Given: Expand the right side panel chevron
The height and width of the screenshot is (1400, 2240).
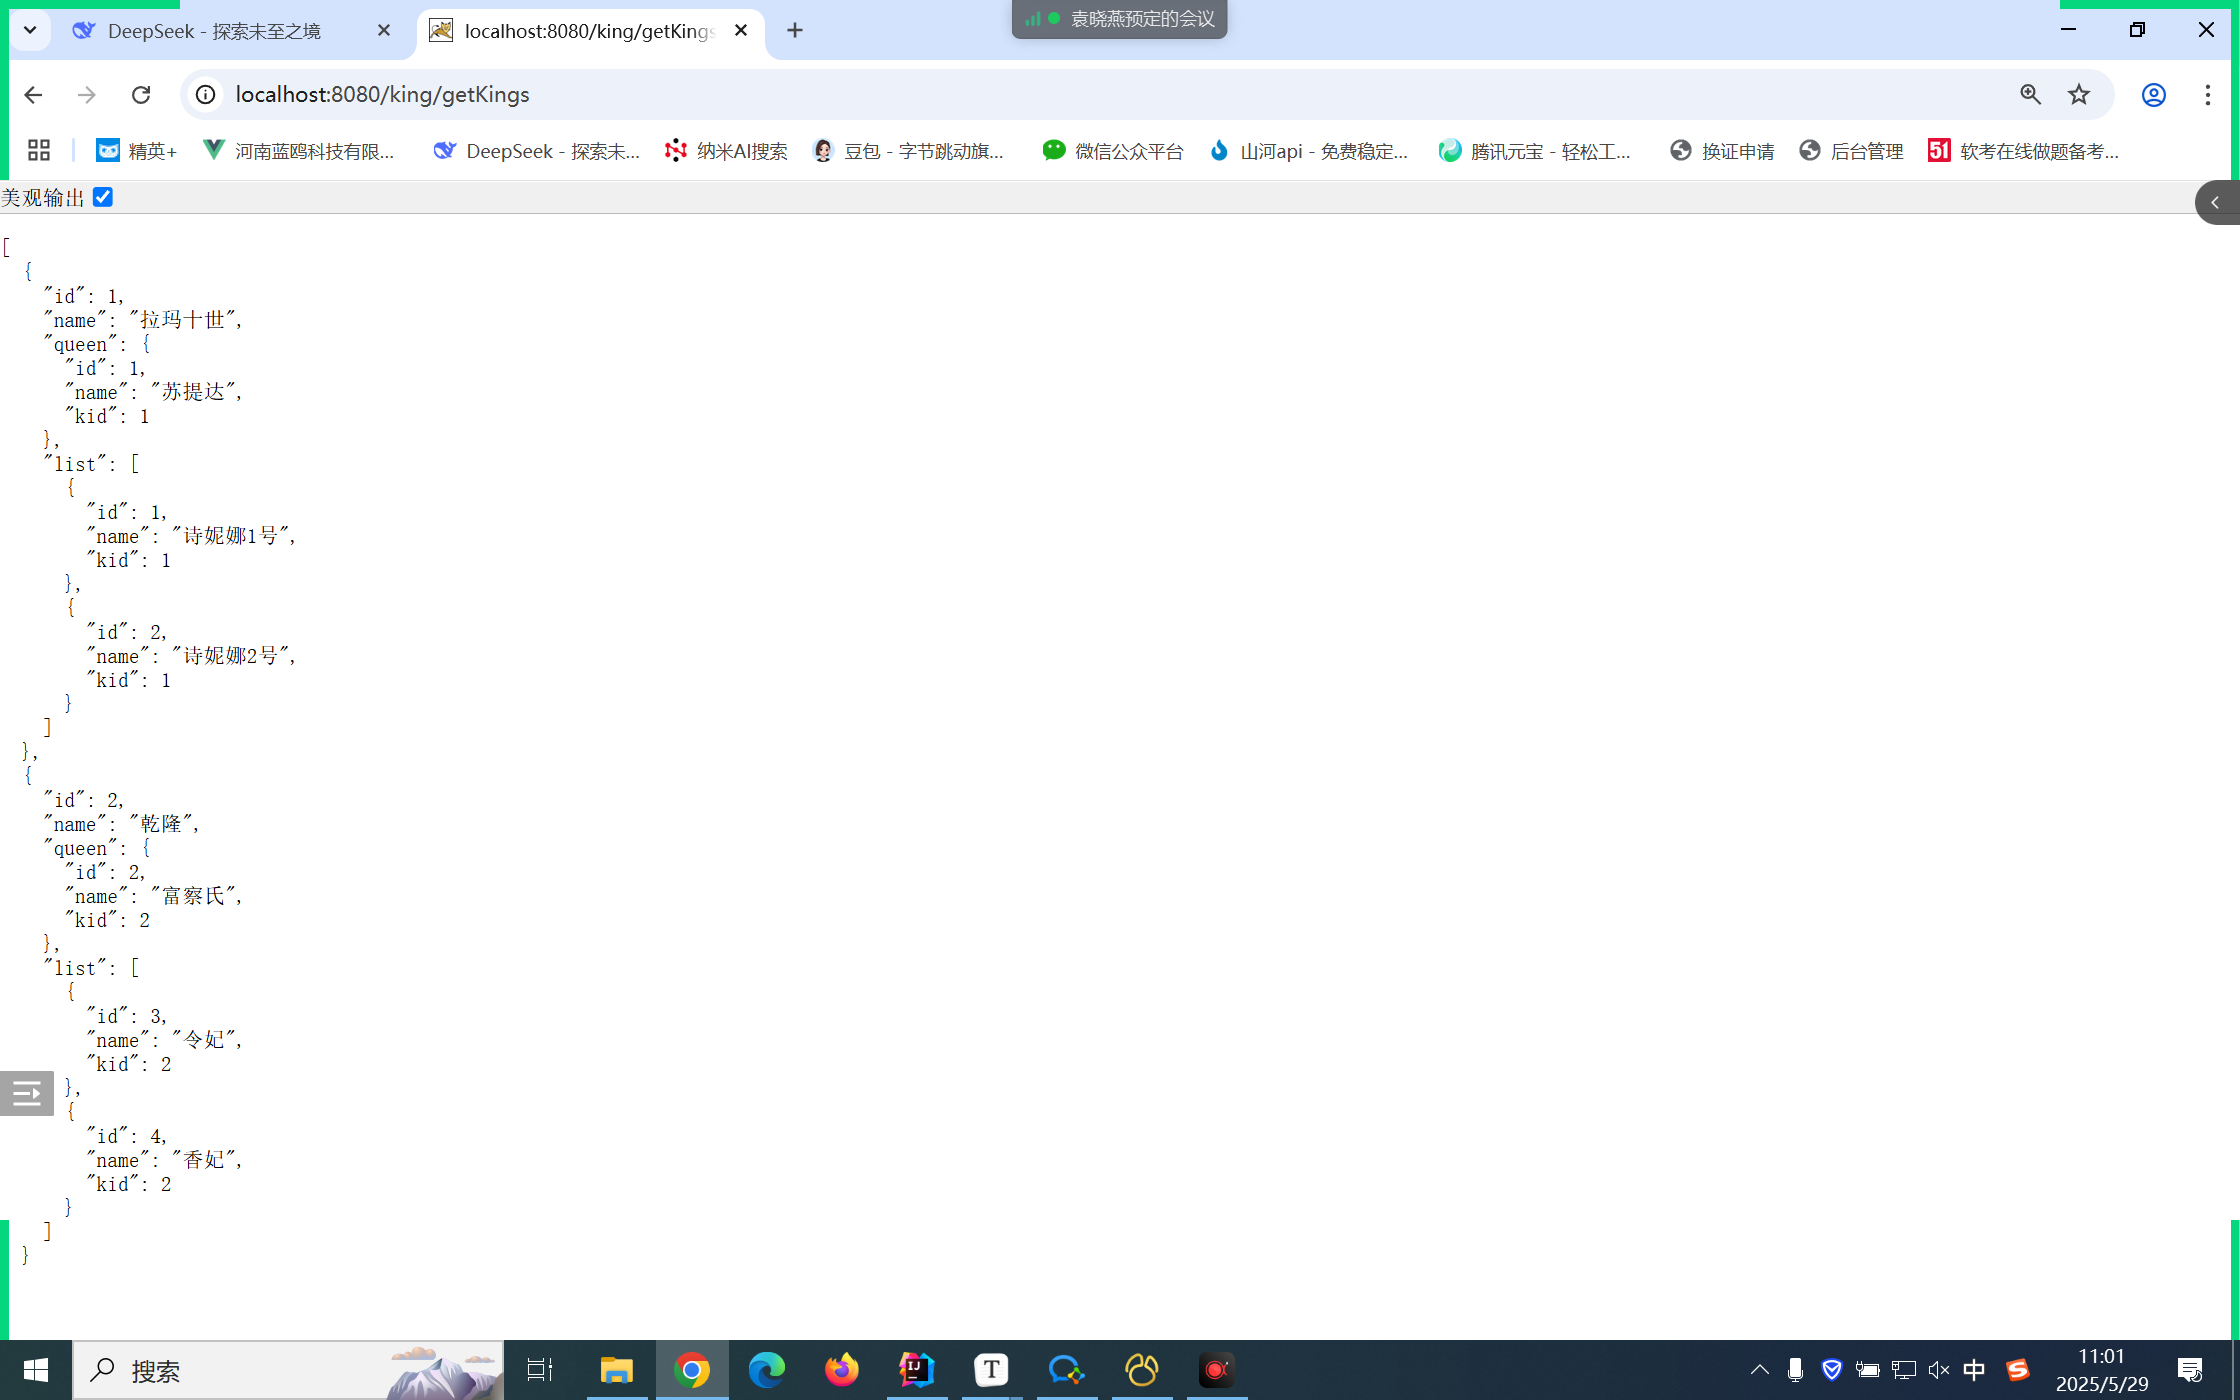Looking at the screenshot, I should [2215, 202].
